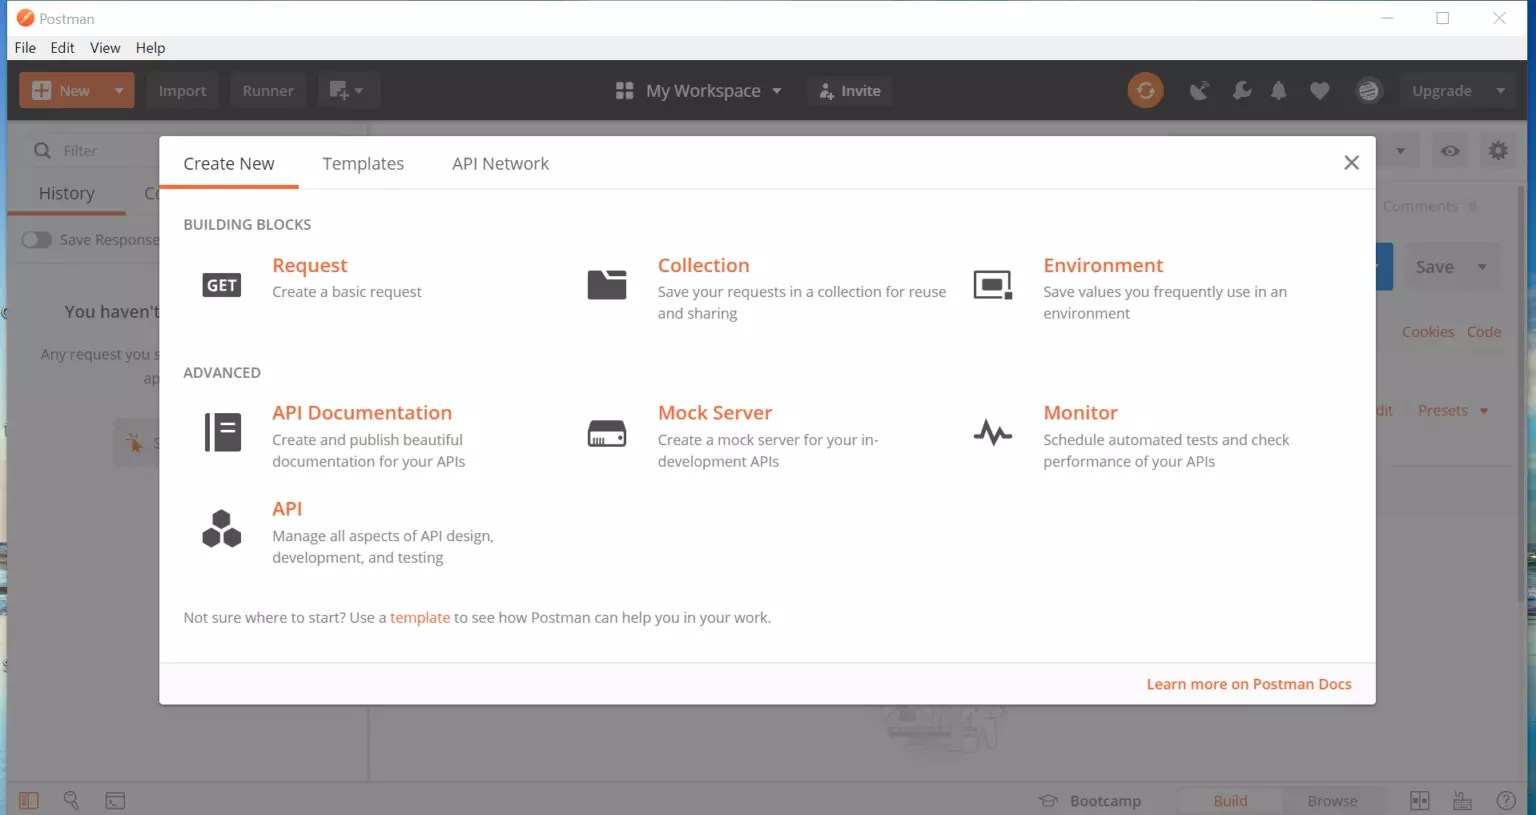Expand the Upgrade dropdown arrow

click(1500, 91)
